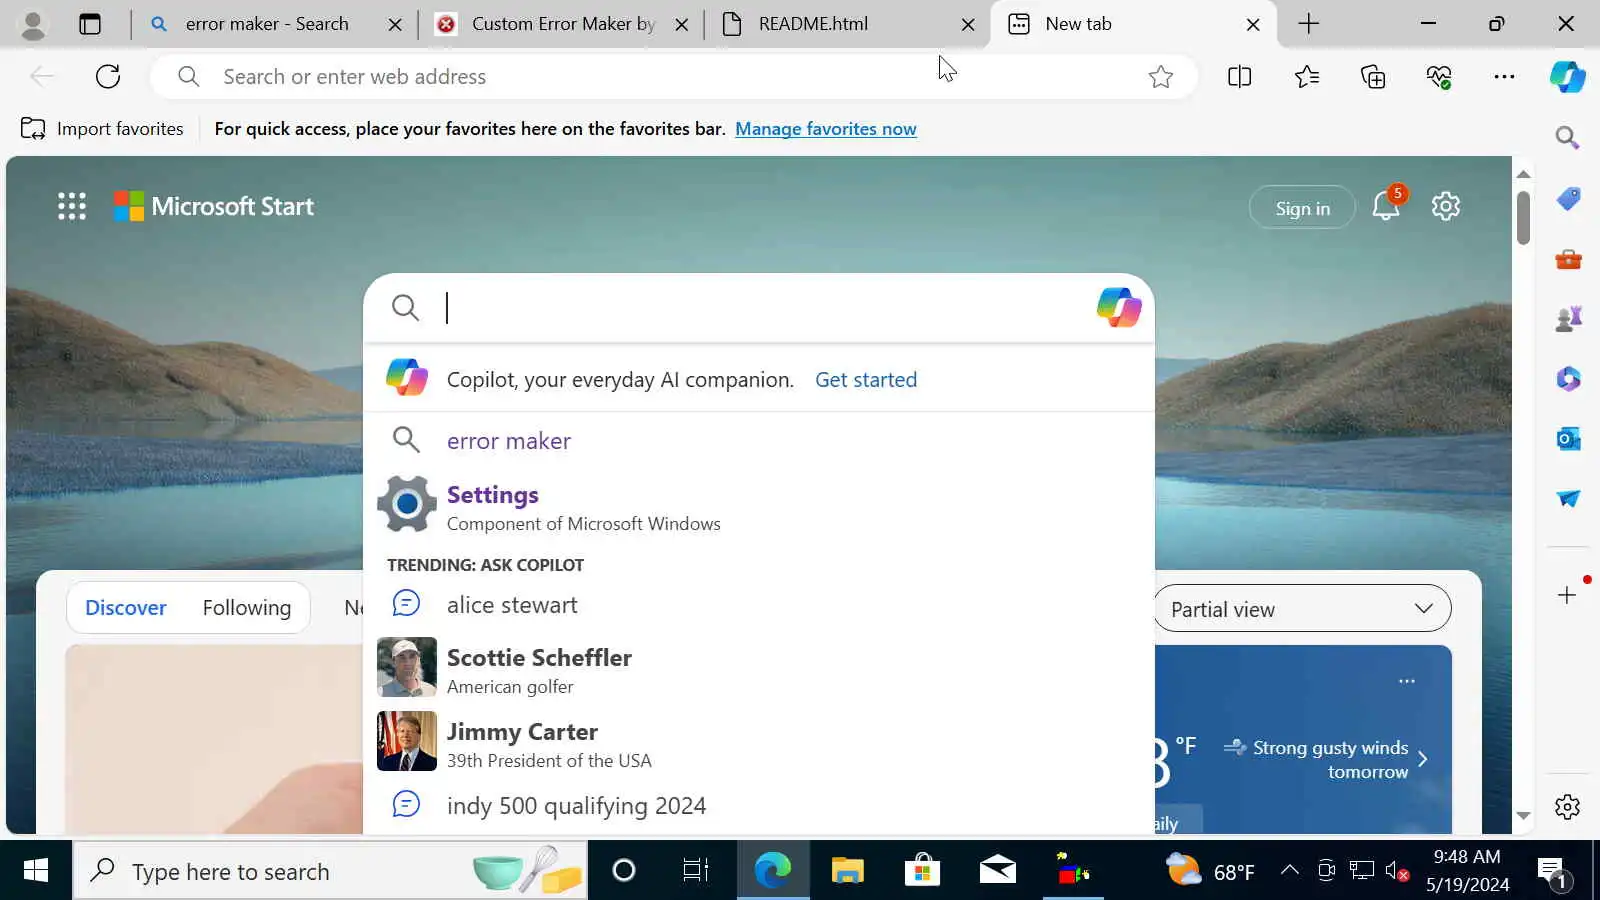This screenshot has height=900, width=1600.
Task: Open the taskbar weather 68°F widget
Action: tap(1210, 871)
